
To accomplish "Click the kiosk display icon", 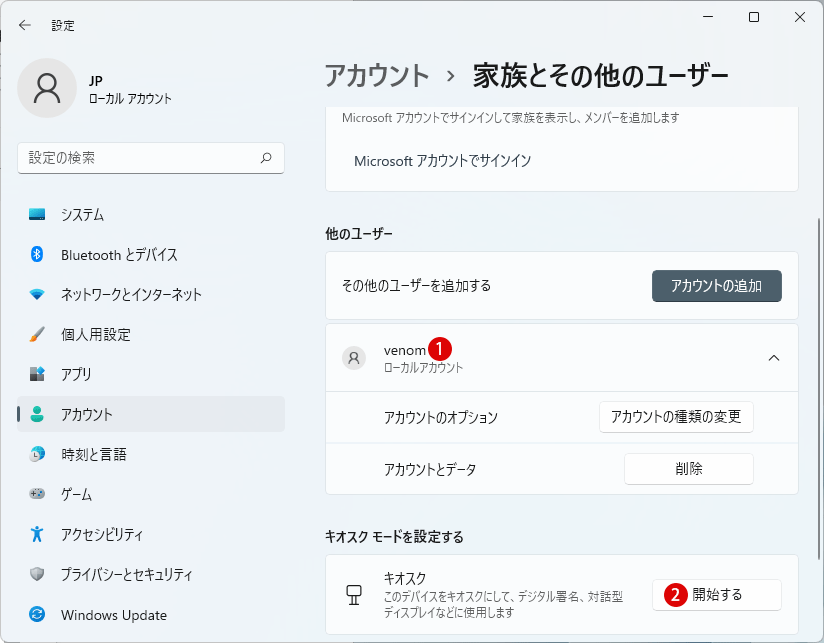I will tap(354, 595).
